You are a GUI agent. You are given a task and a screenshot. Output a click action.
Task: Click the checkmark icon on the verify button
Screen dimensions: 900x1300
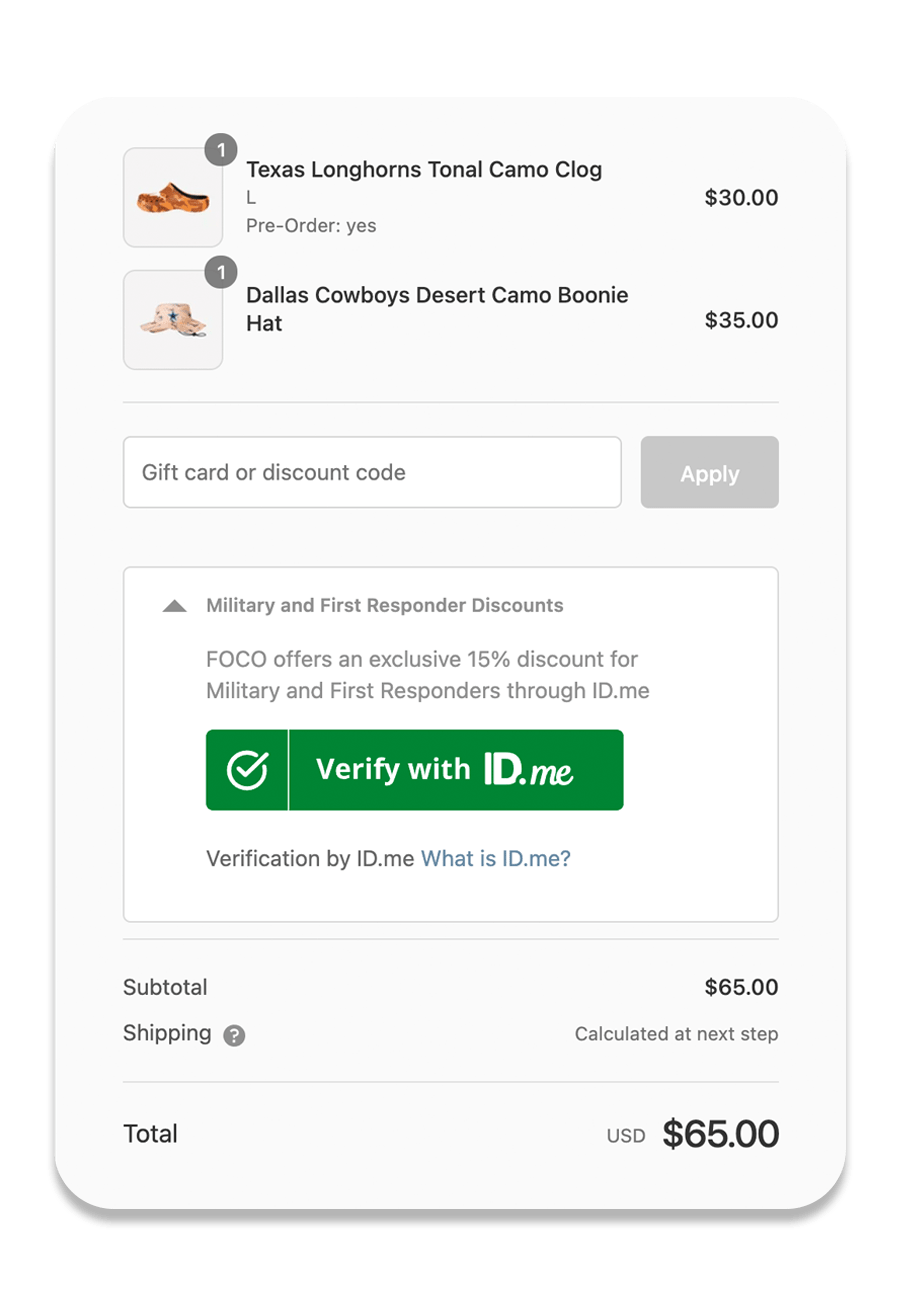[x=247, y=770]
